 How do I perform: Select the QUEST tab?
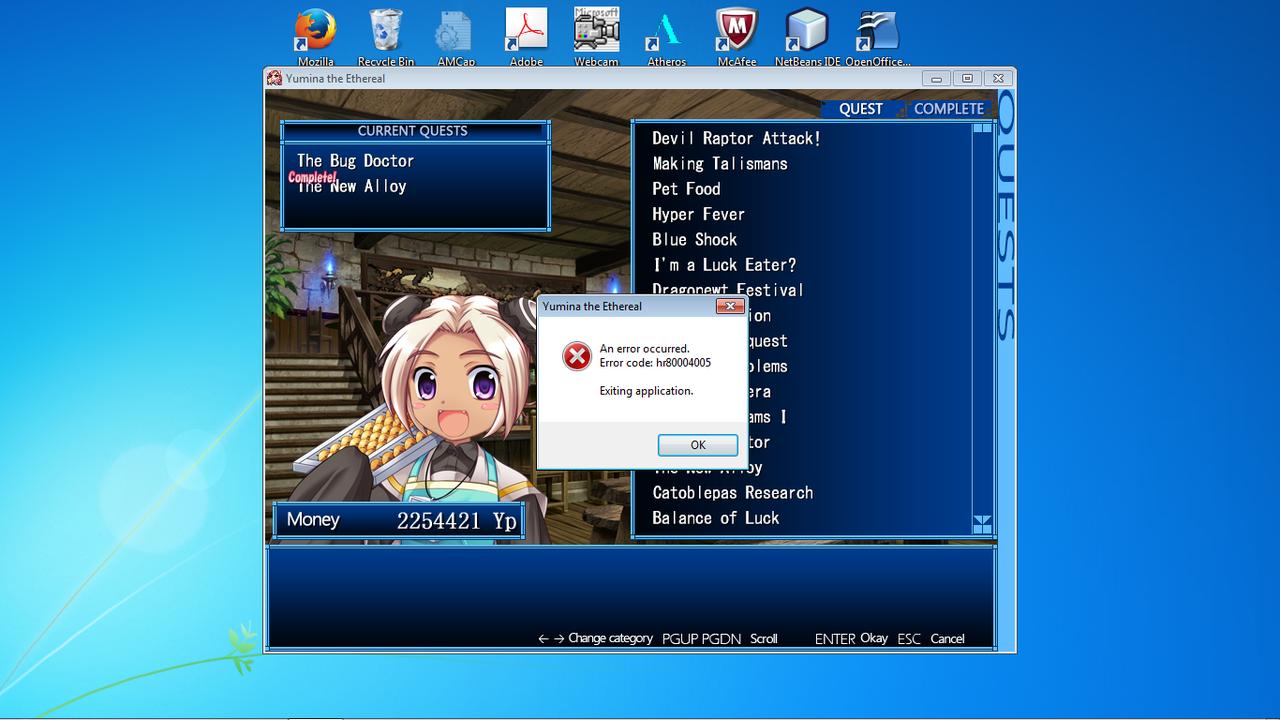pyautogui.click(x=860, y=109)
